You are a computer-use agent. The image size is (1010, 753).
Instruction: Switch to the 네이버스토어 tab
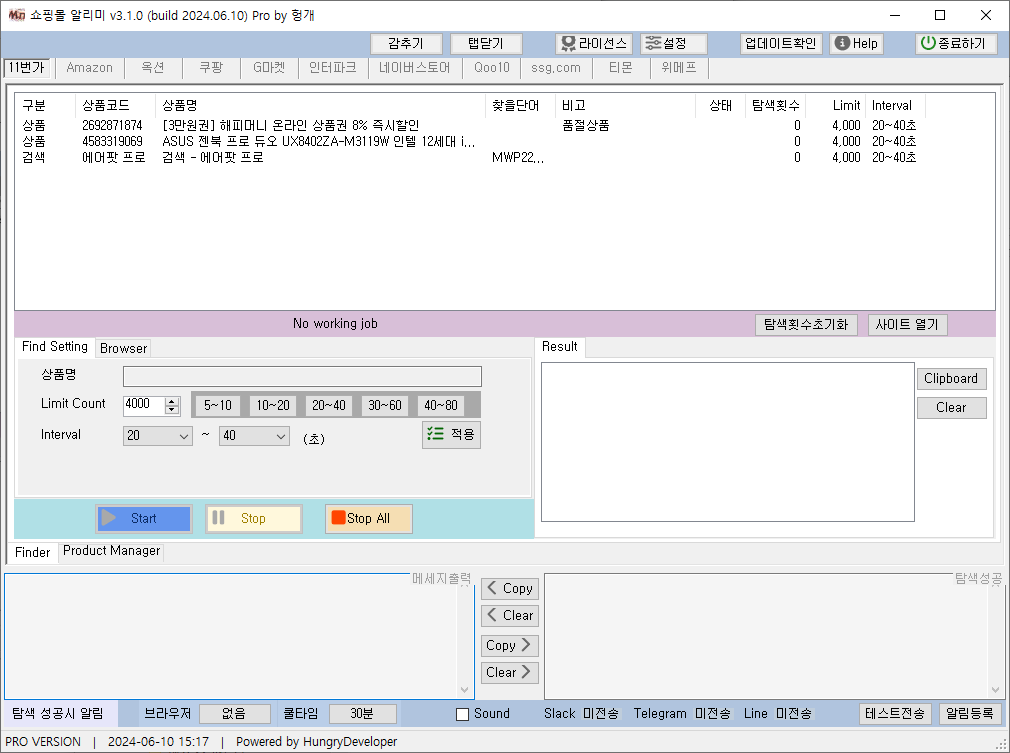415,68
